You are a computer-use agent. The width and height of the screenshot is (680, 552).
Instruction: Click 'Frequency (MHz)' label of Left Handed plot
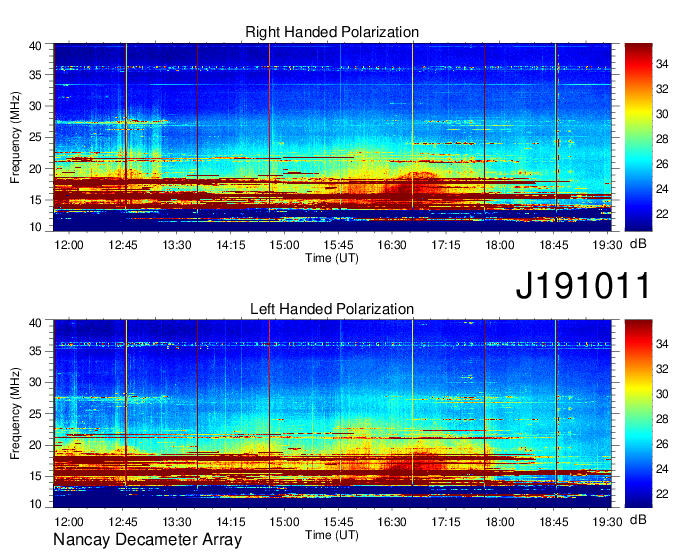click(x=15, y=414)
